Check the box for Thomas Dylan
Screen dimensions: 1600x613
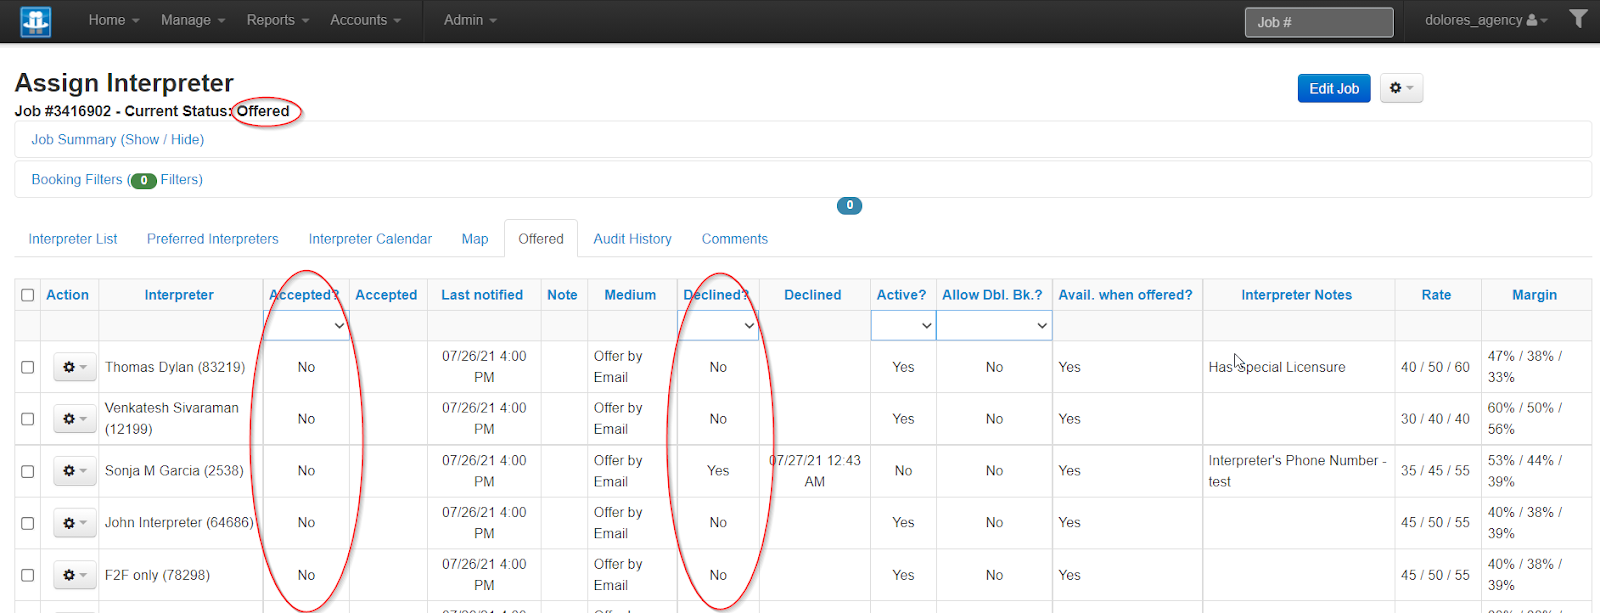click(x=28, y=367)
